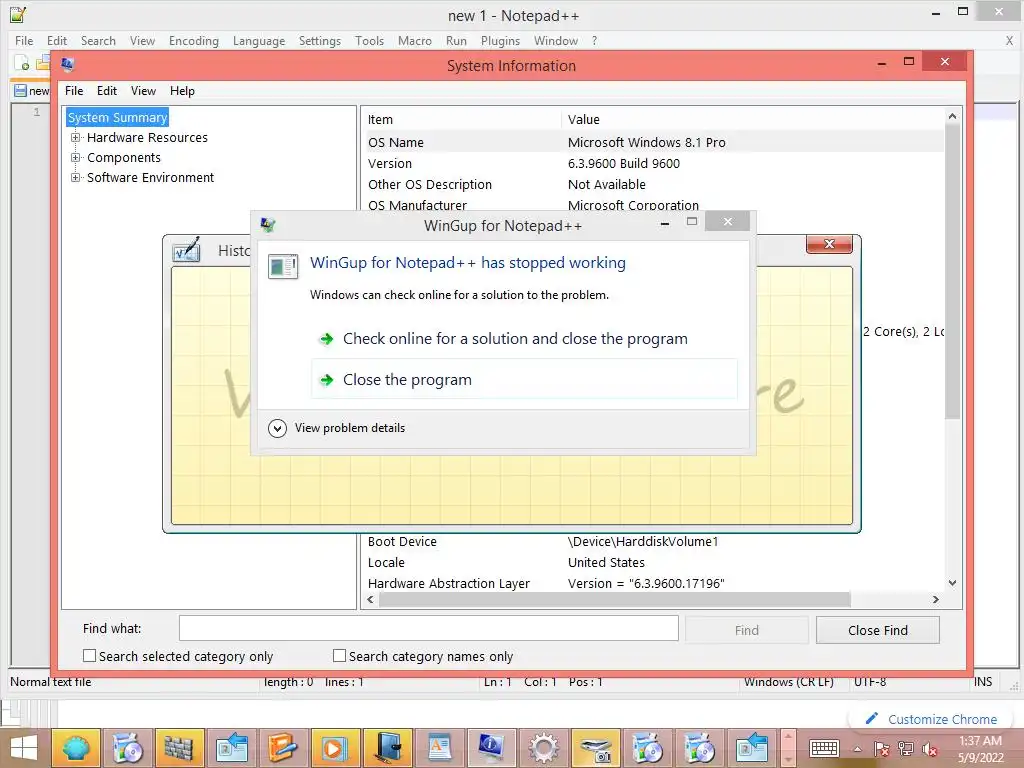
Task: Click horizontal scrollbar right arrow
Action: [x=936, y=599]
